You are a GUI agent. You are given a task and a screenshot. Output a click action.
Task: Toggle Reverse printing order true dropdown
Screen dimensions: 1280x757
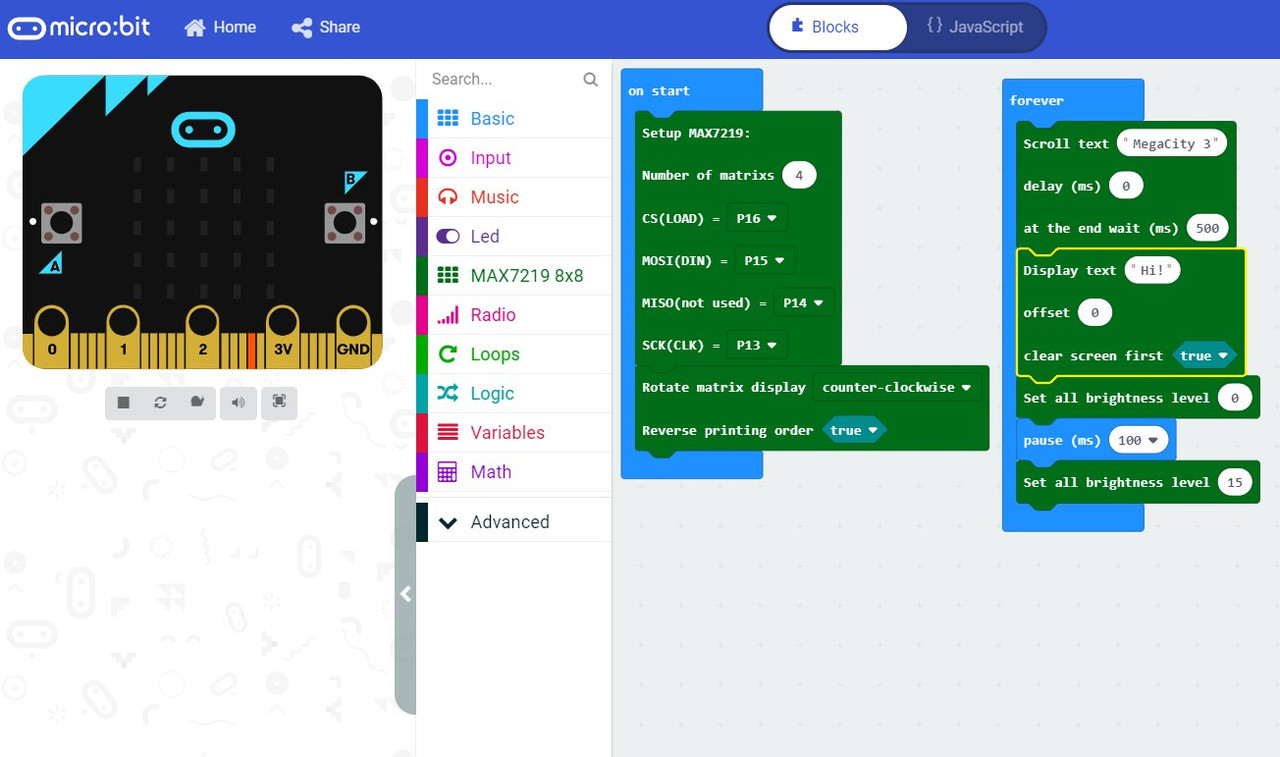[x=854, y=430]
